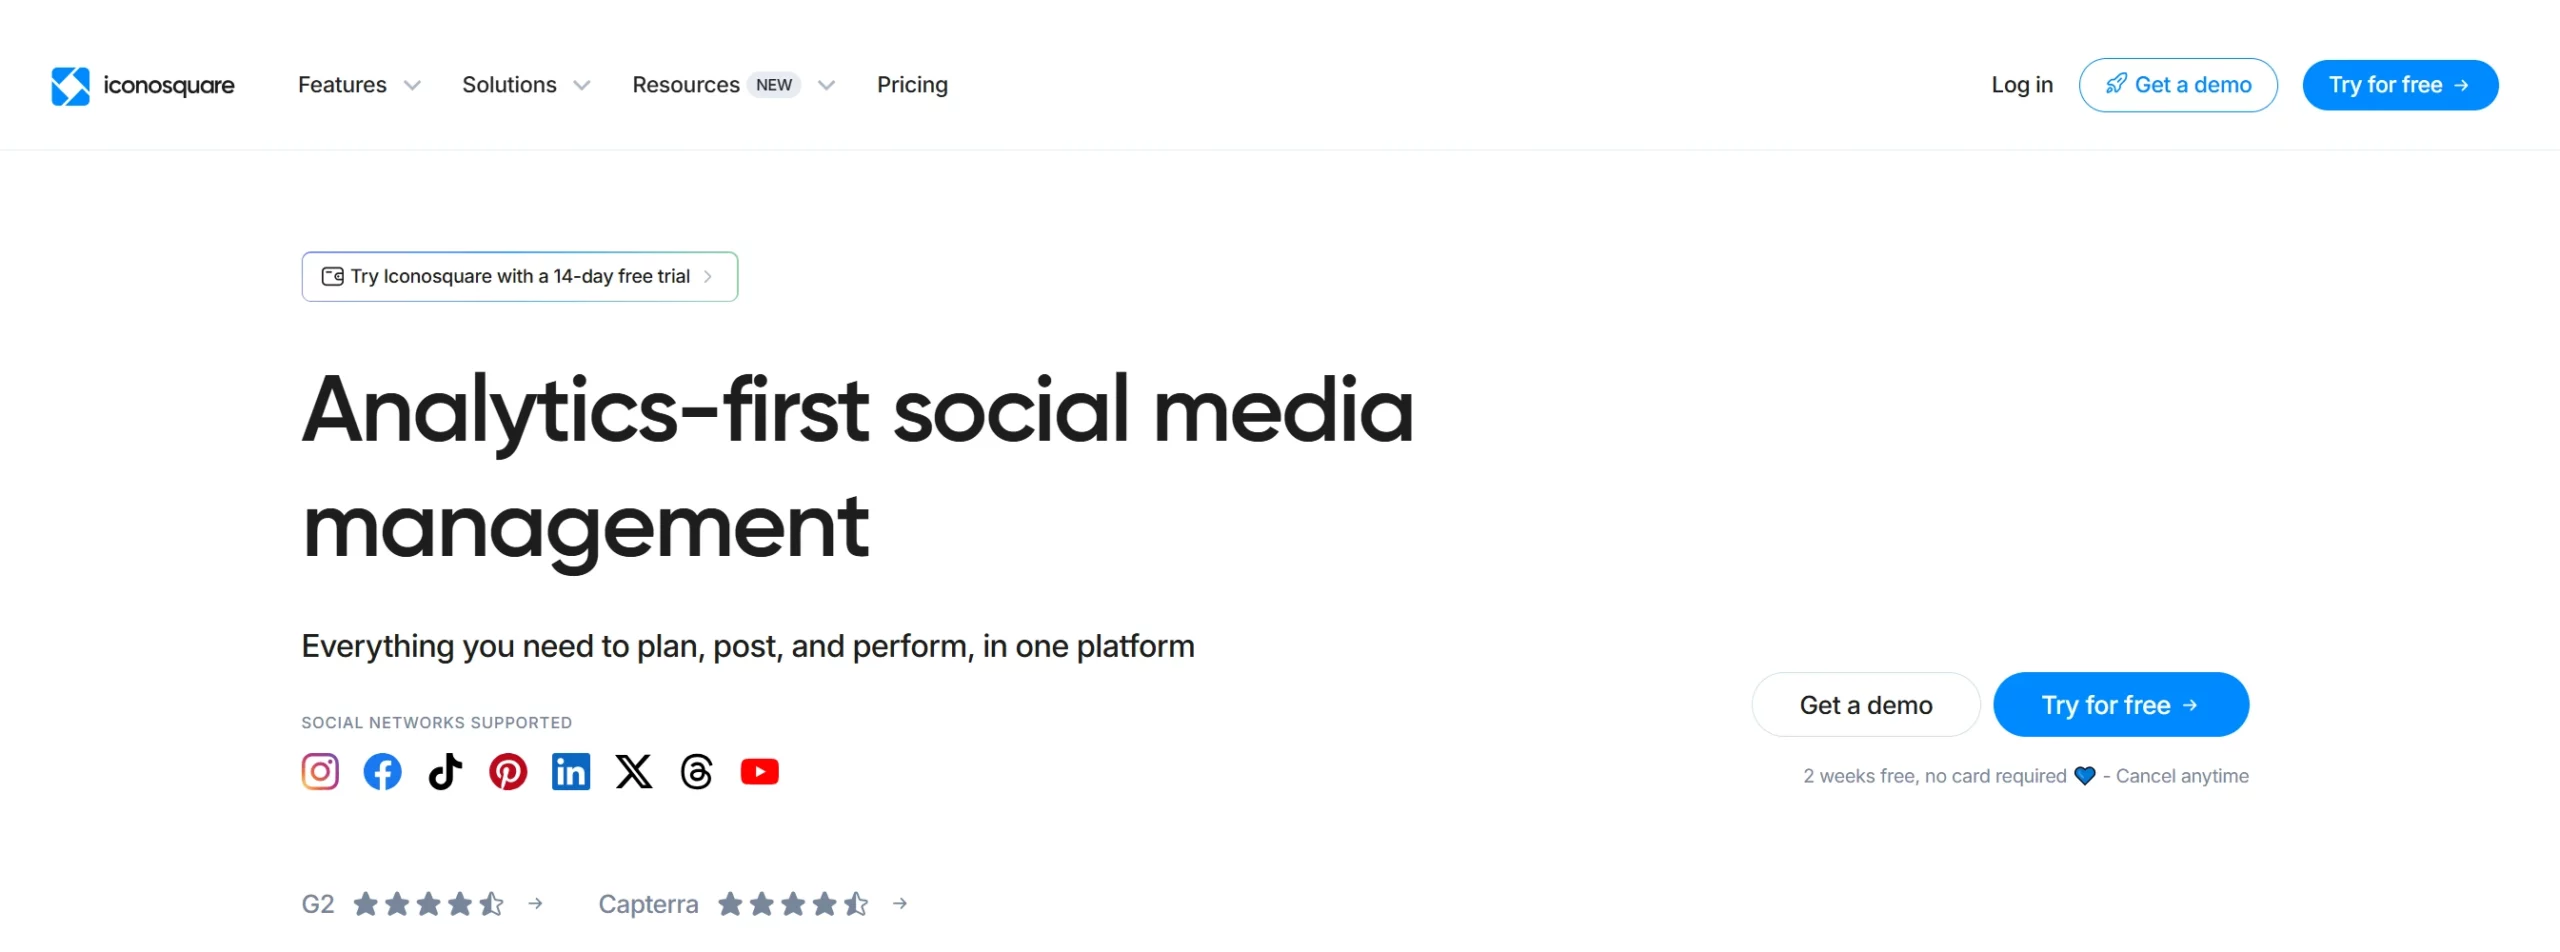Screen dimensions: 2560x952
Task: Select the X (Twitter) network icon
Action: pos(634,771)
